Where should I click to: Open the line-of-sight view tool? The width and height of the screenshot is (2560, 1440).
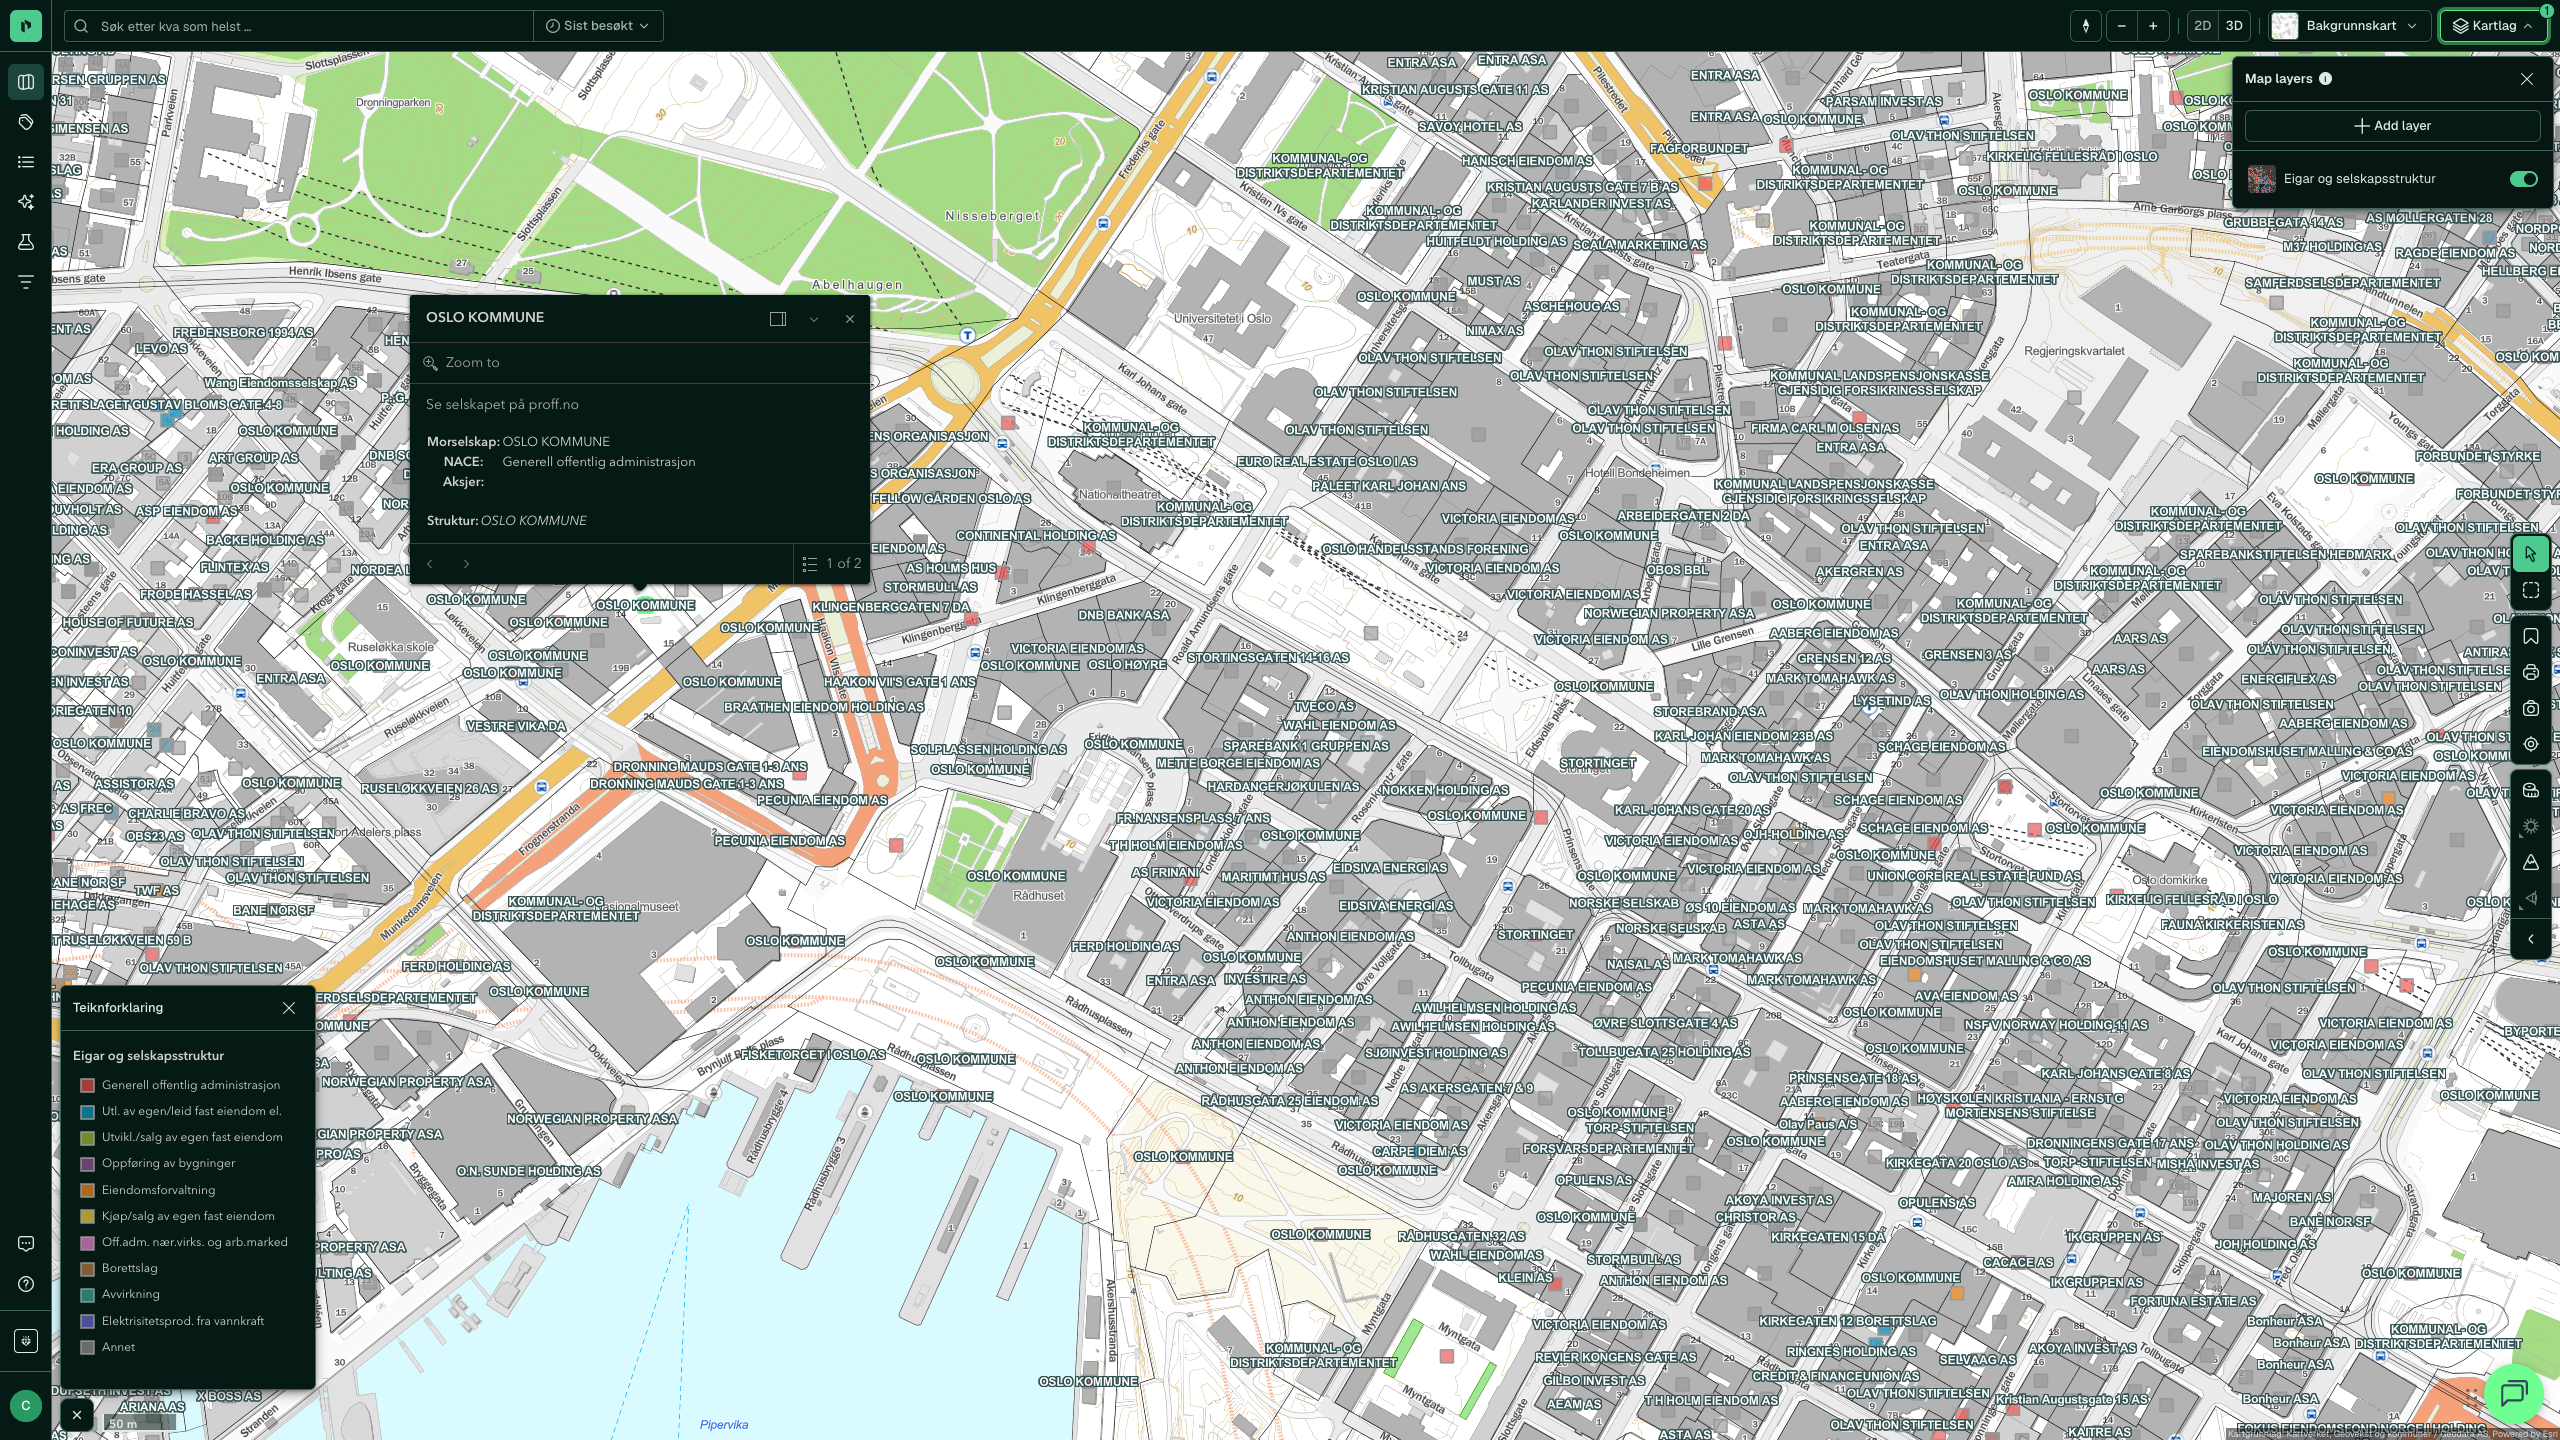click(2531, 899)
